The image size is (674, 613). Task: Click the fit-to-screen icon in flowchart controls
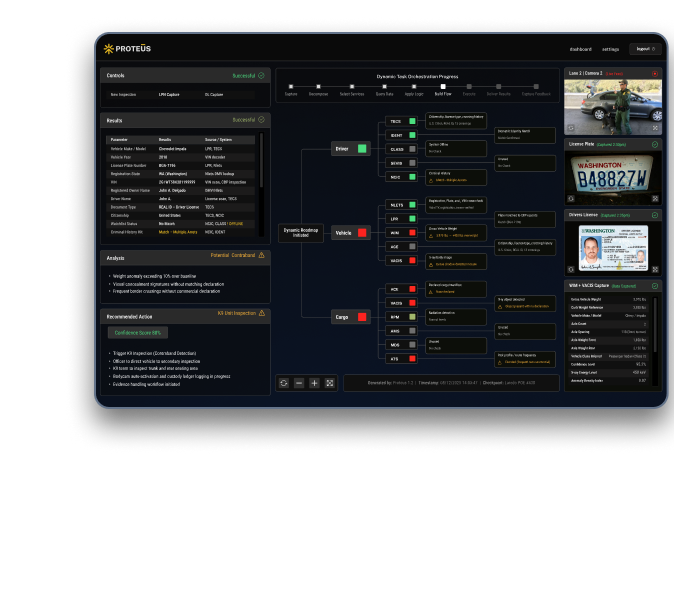pyautogui.click(x=329, y=382)
